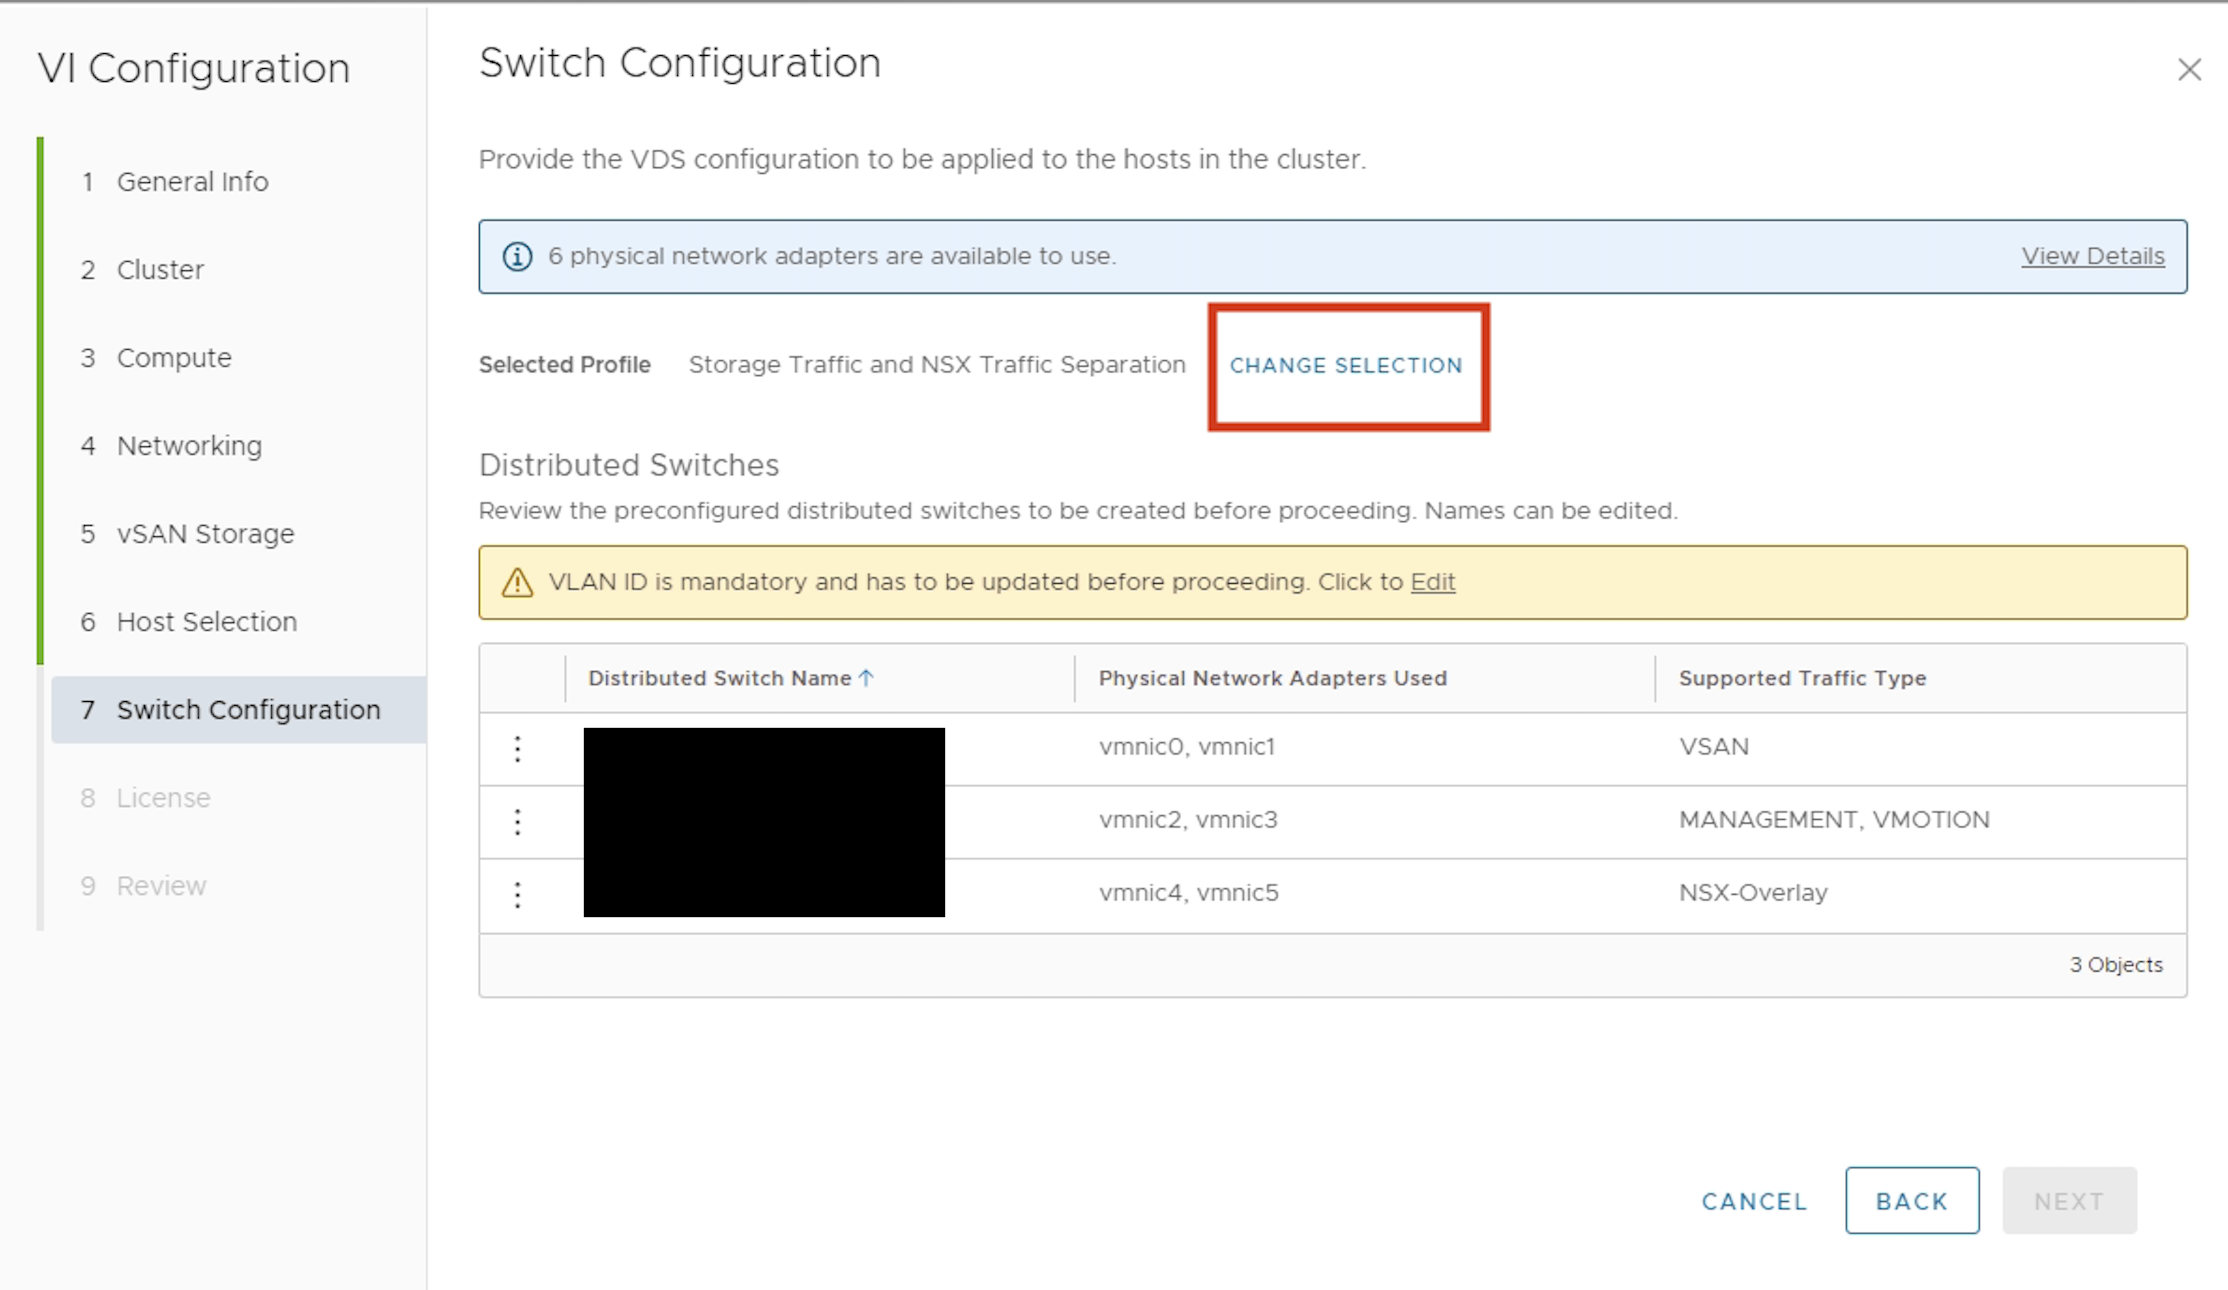Go to General Info step
The height and width of the screenshot is (1290, 2228).
192,182
